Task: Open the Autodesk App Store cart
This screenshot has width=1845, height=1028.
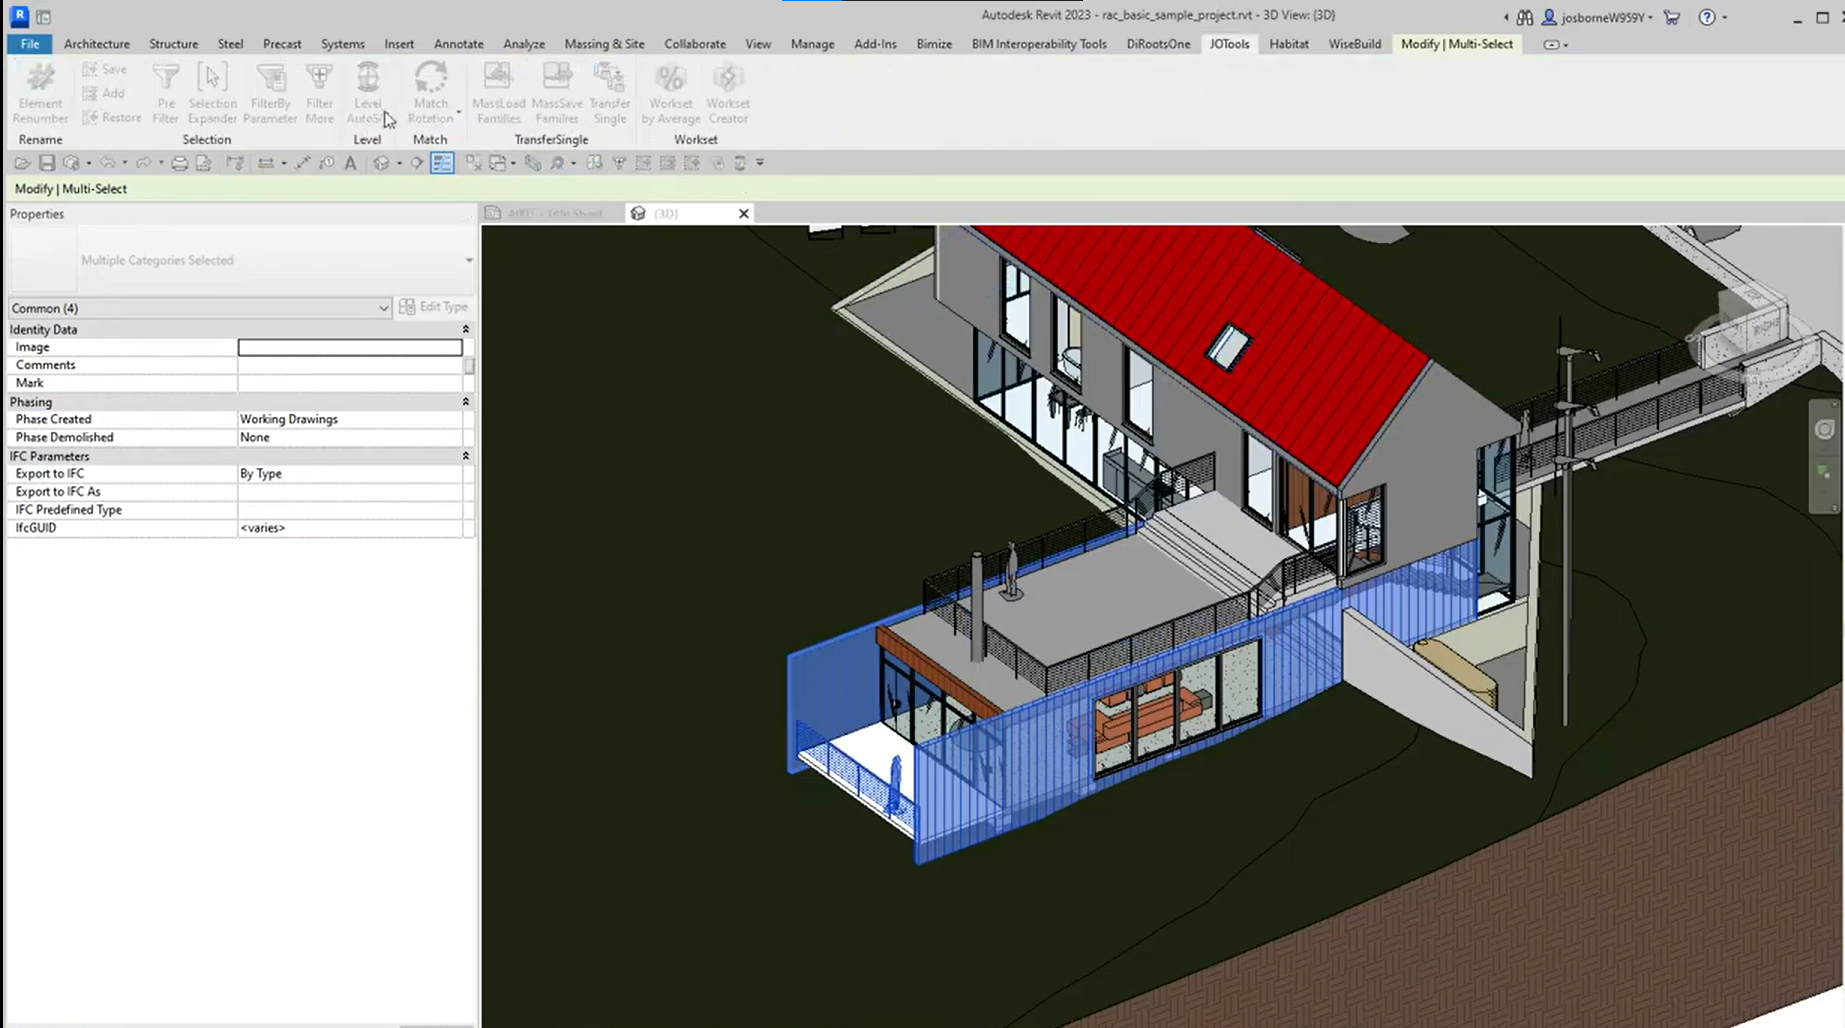Action: (x=1671, y=17)
